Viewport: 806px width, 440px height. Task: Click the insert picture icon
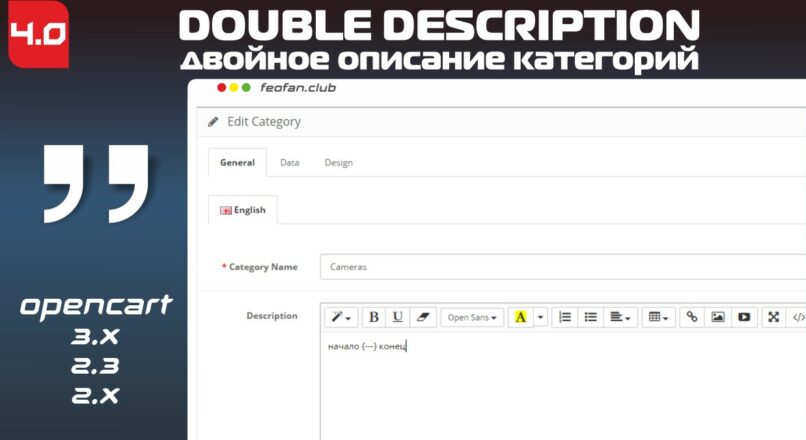(718, 317)
